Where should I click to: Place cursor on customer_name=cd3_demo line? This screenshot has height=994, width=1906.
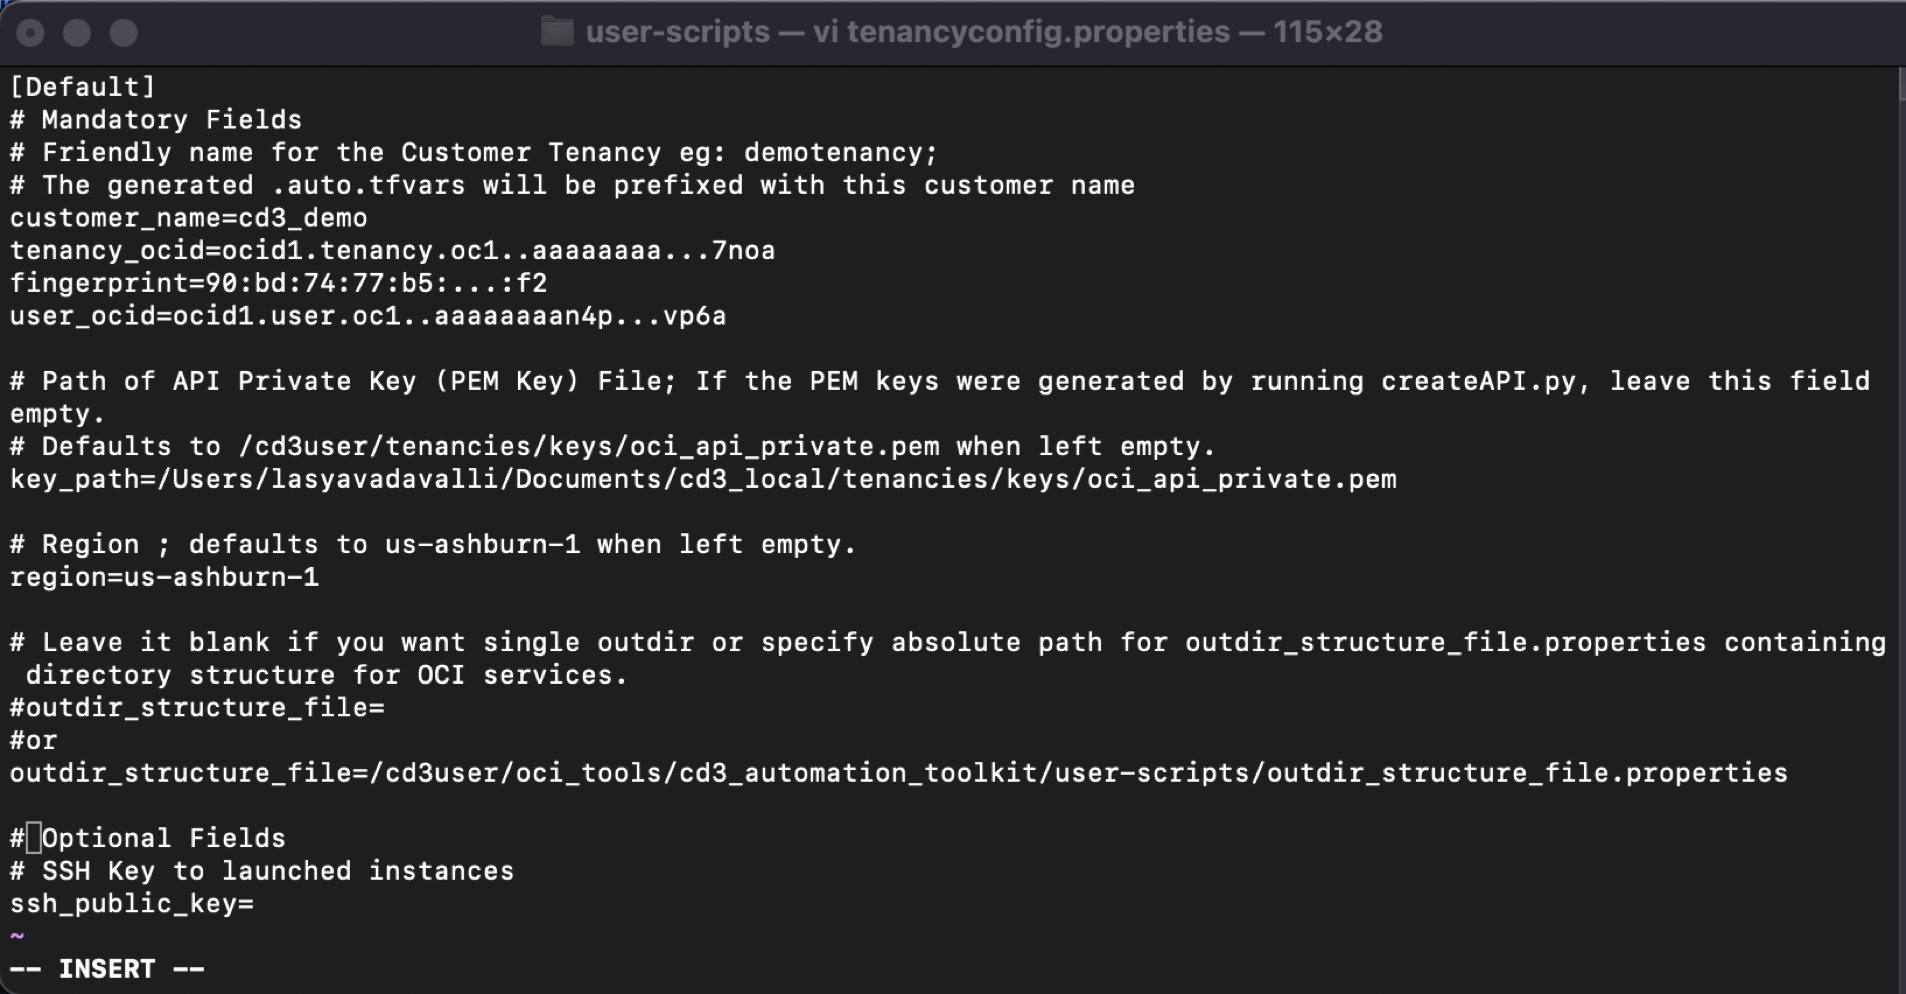coord(189,218)
